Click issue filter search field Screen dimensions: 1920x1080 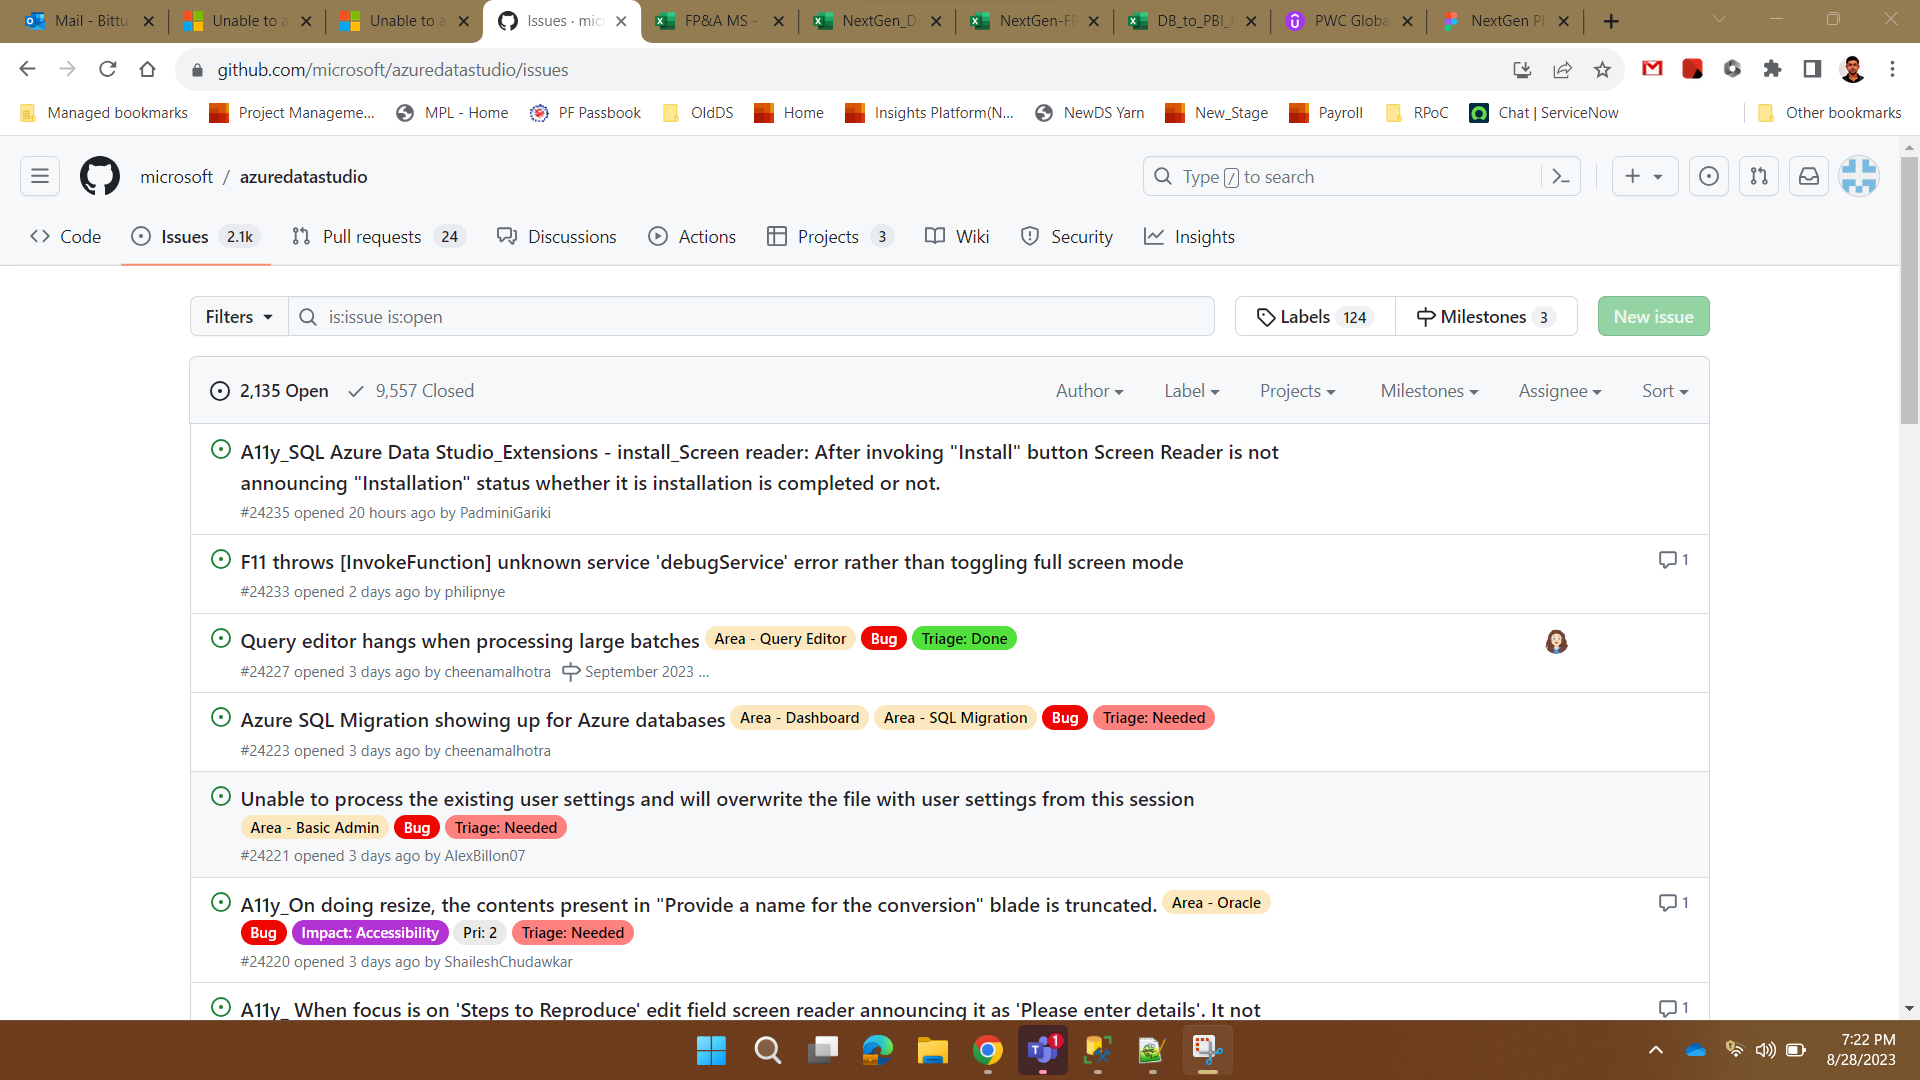pos(752,316)
